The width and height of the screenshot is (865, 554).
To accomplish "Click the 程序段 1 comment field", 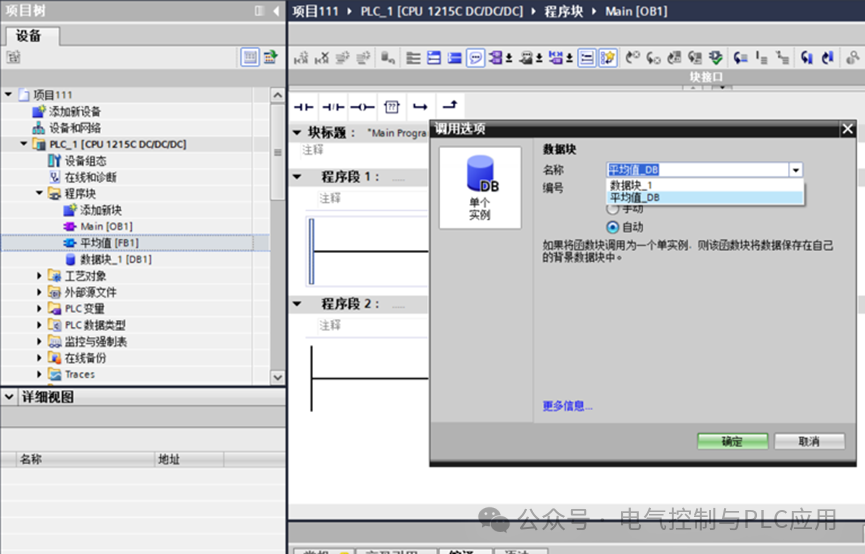I will 373,199.
